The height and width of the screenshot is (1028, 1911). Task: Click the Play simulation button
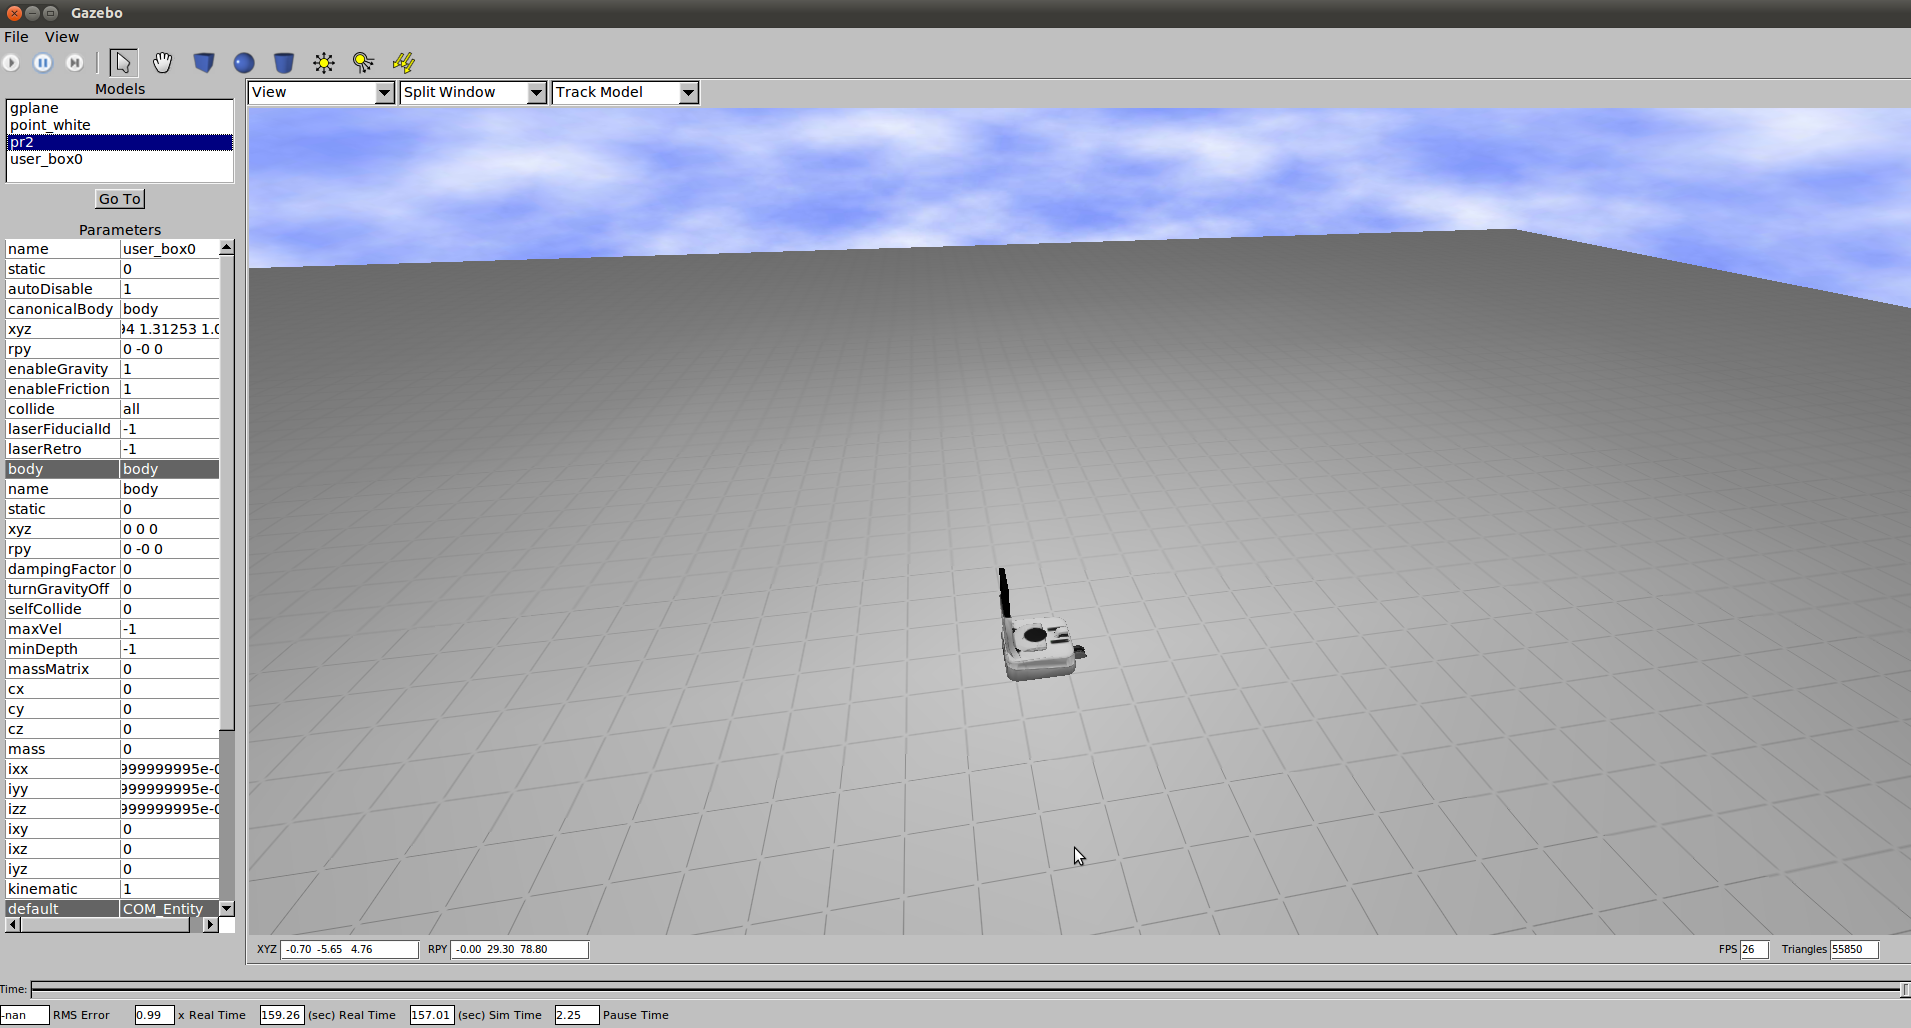[11, 62]
